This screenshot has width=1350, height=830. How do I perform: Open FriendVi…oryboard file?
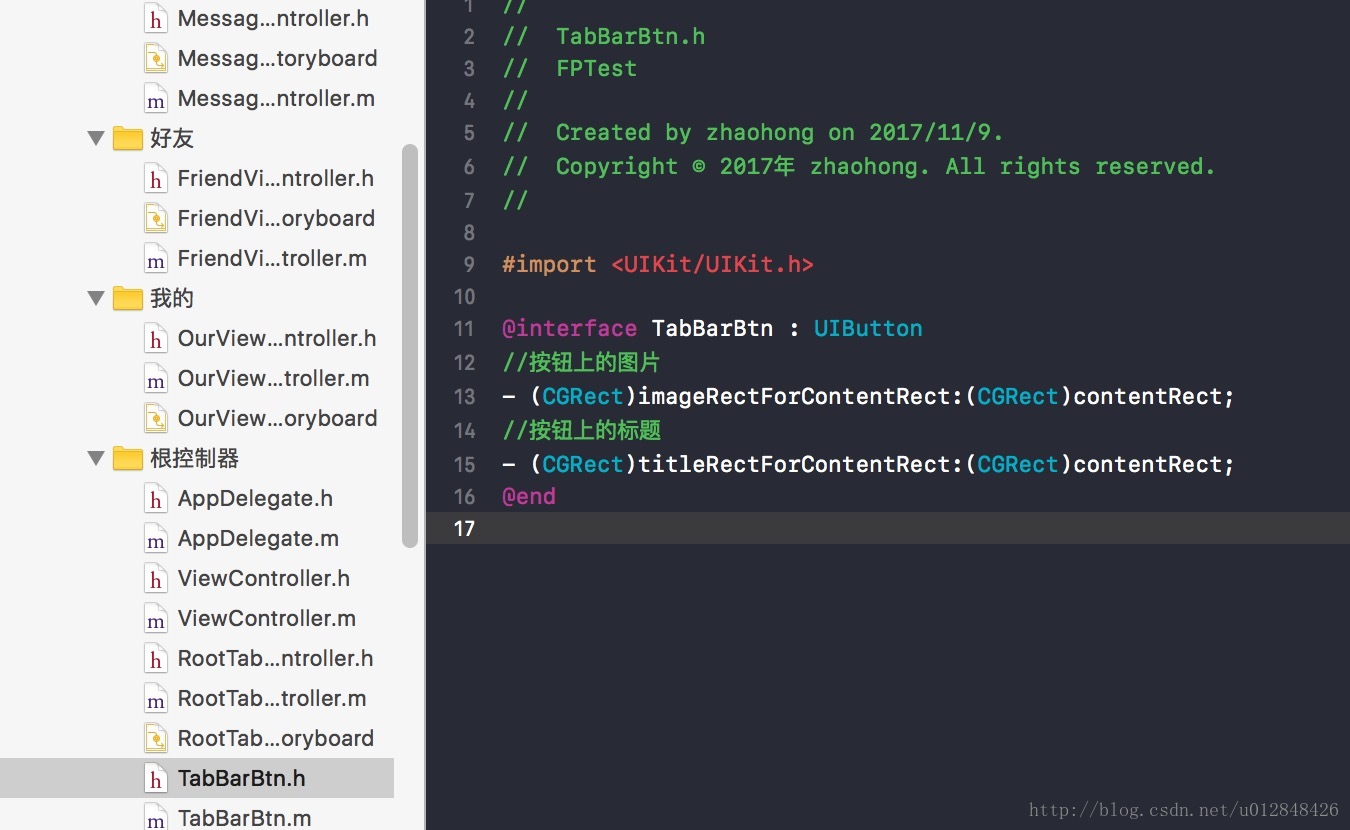point(276,218)
